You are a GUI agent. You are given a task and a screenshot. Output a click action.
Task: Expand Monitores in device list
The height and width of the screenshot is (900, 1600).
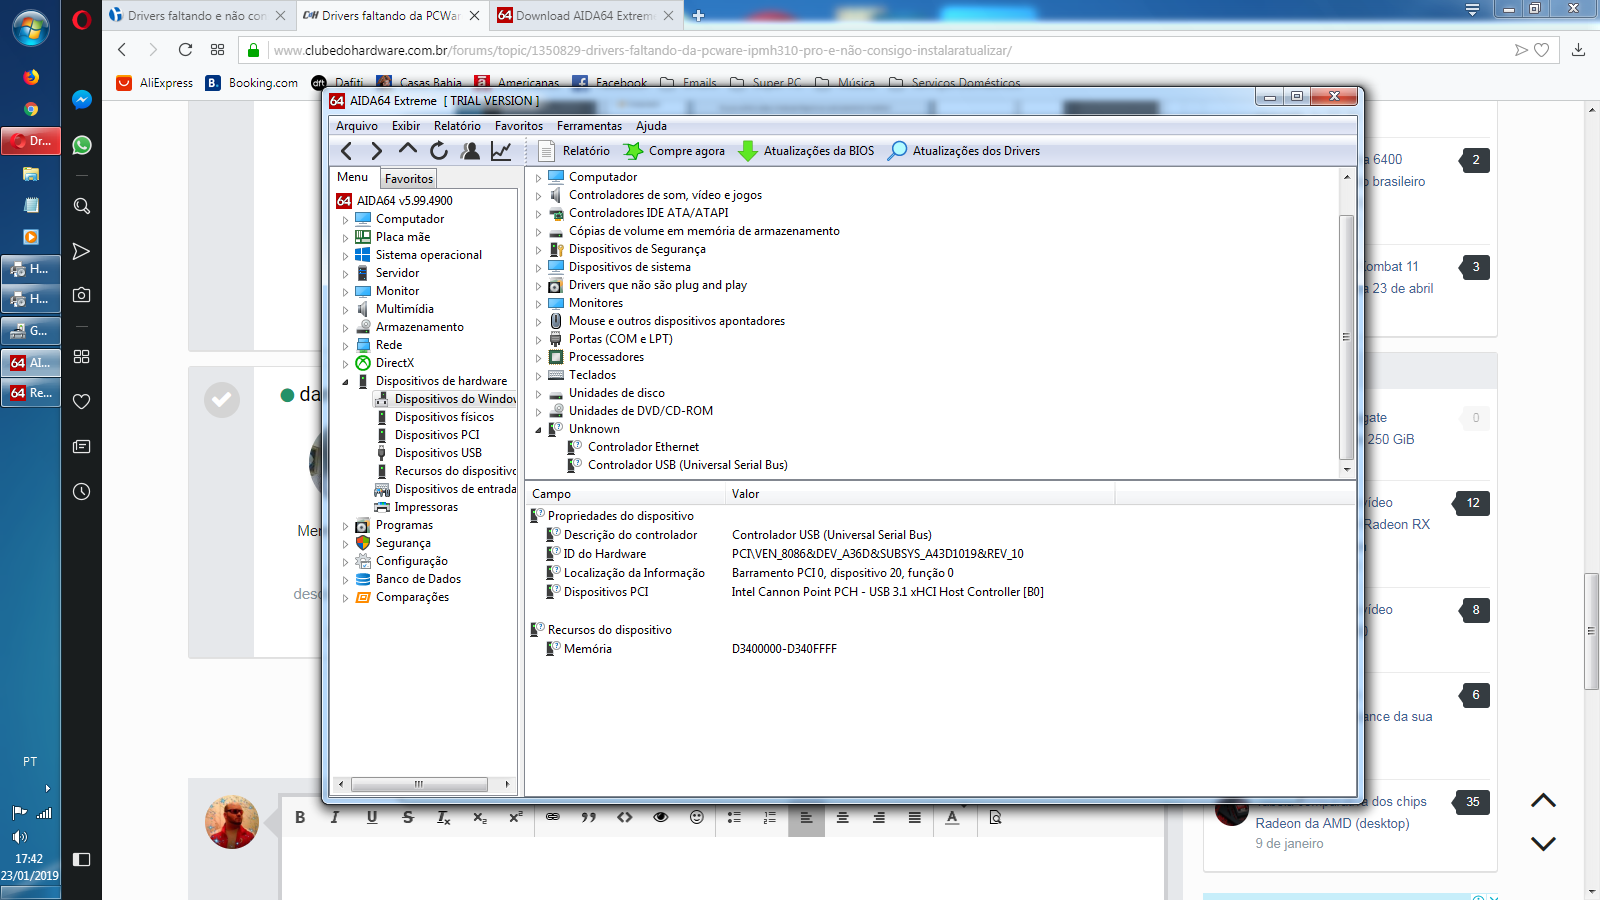coord(538,304)
